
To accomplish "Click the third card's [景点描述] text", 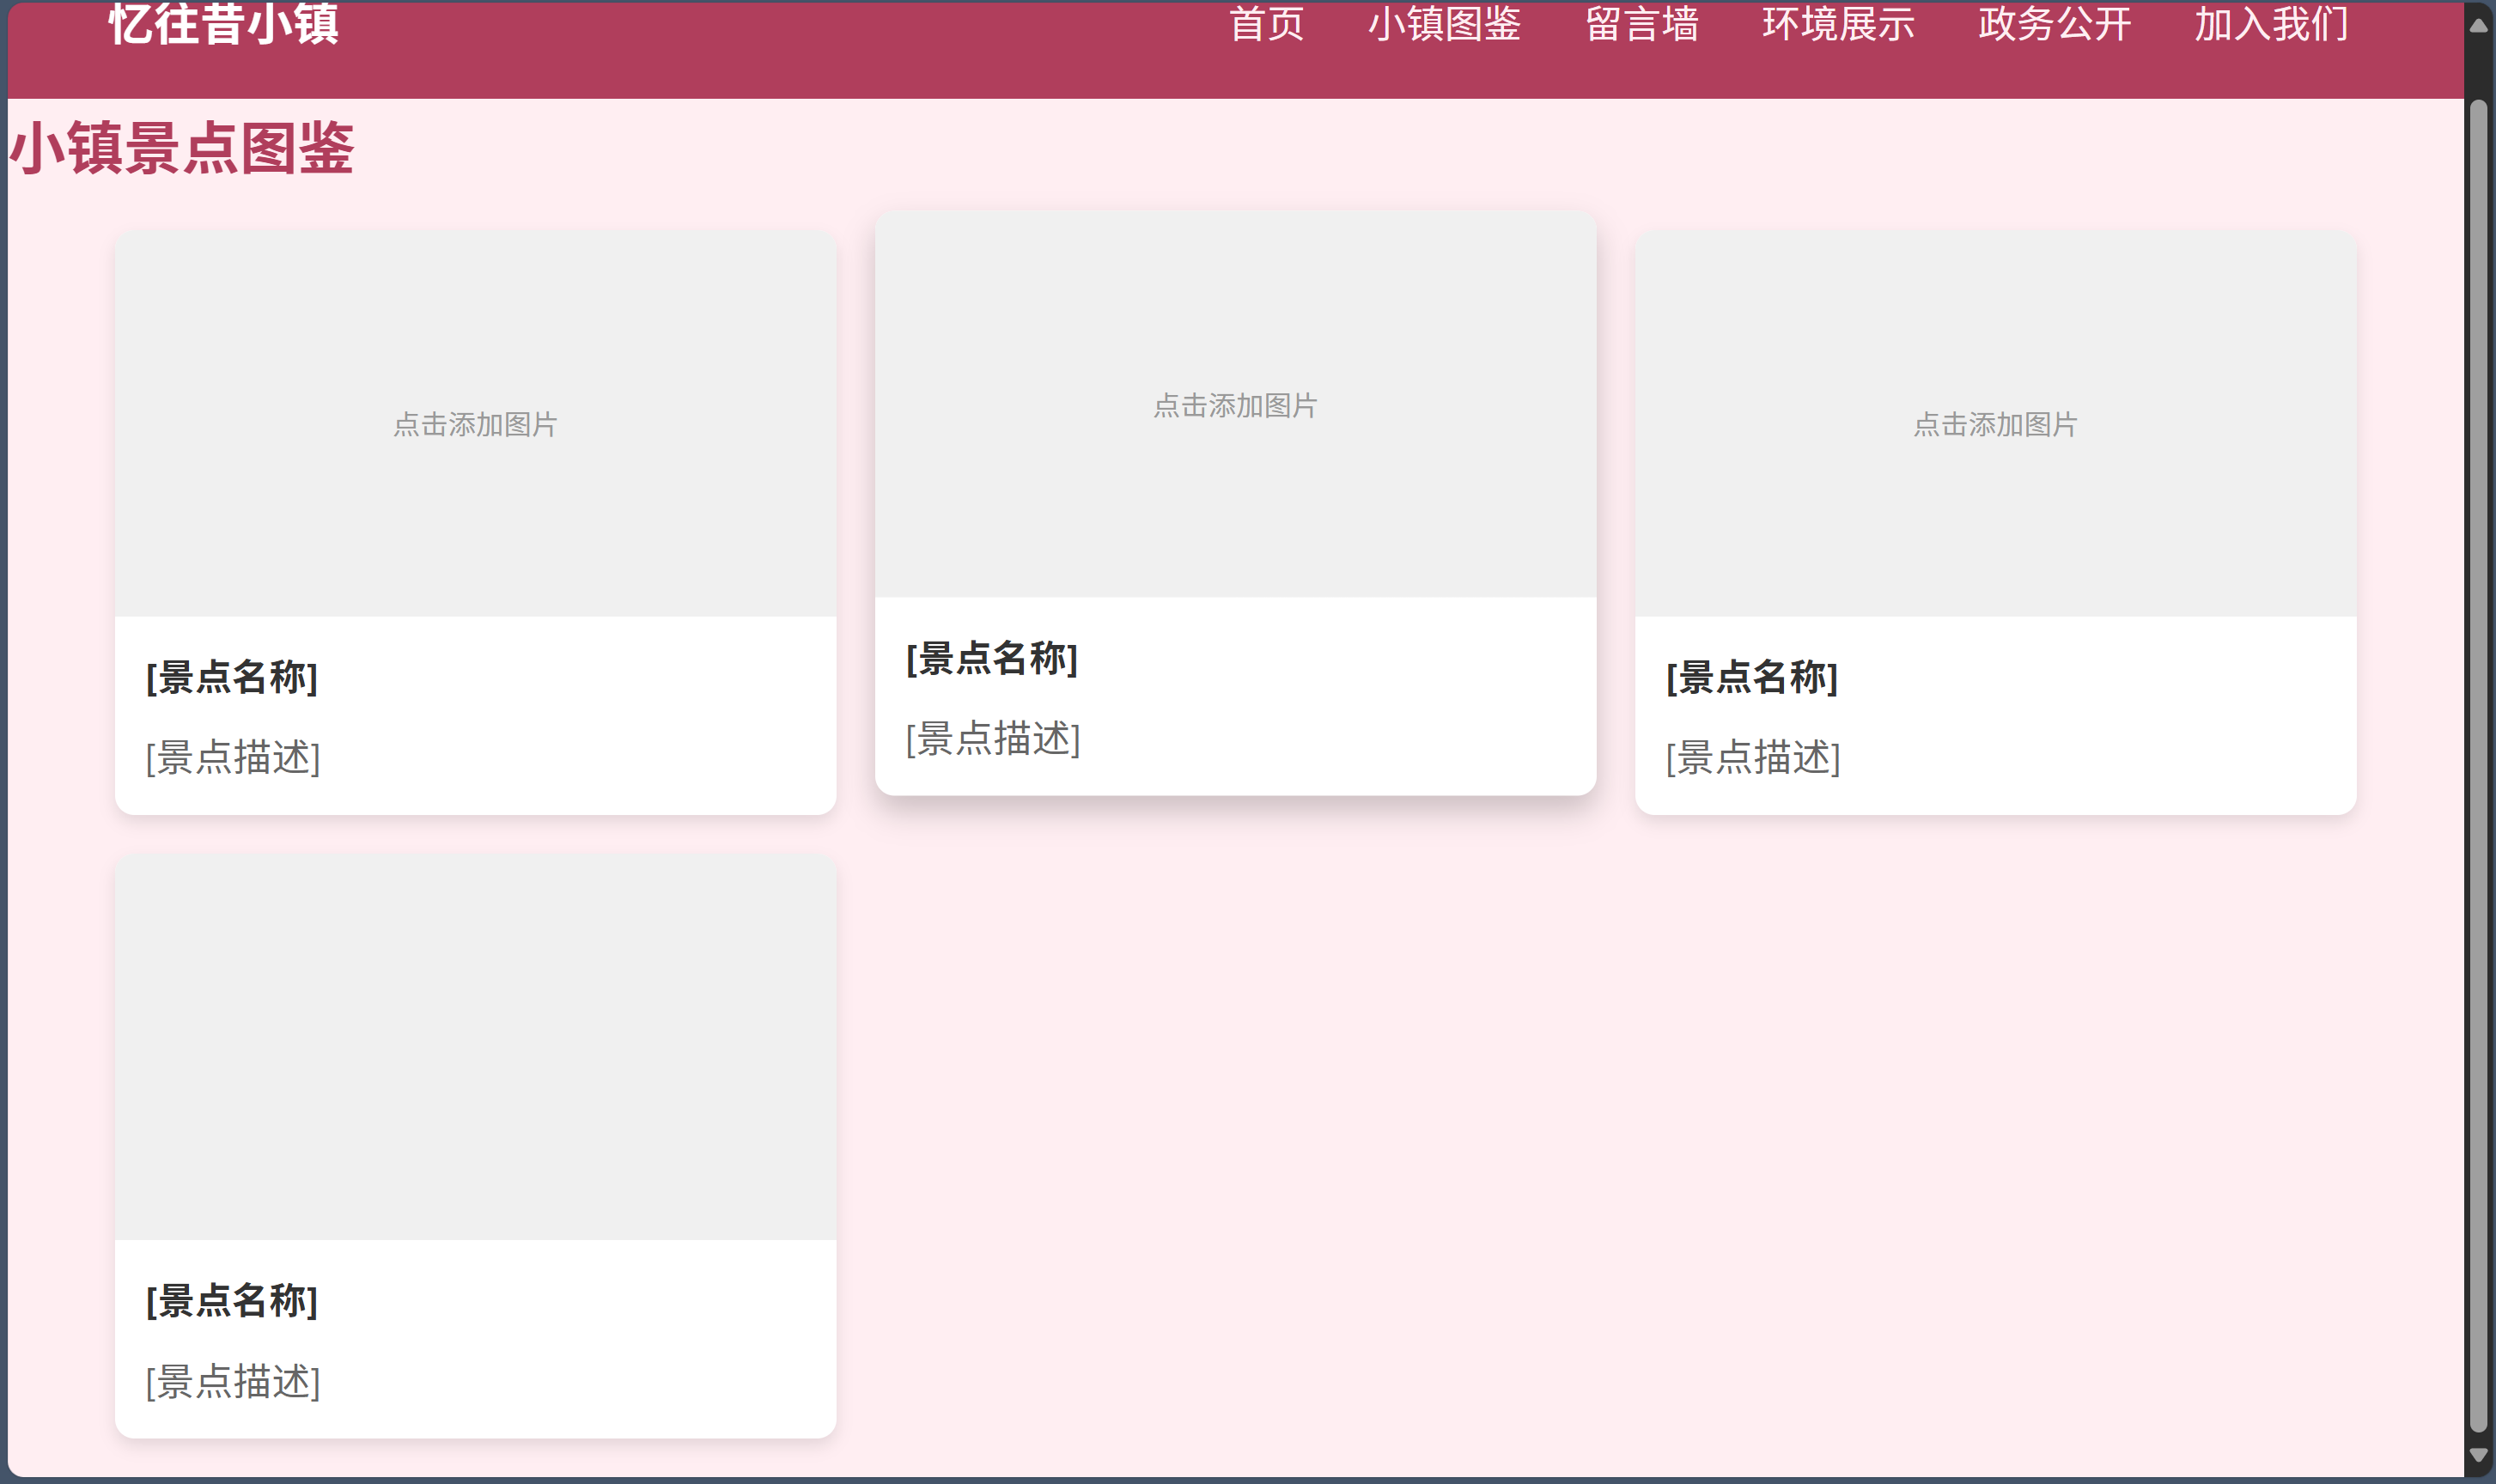I will (x=1753, y=757).
